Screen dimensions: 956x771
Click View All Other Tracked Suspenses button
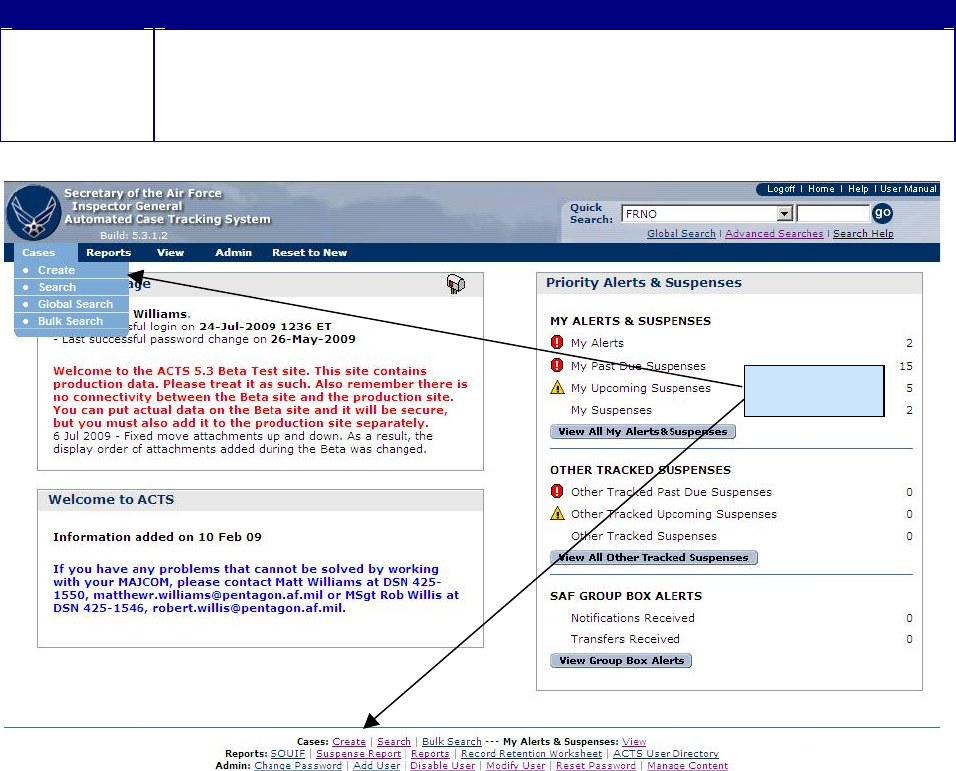654,558
